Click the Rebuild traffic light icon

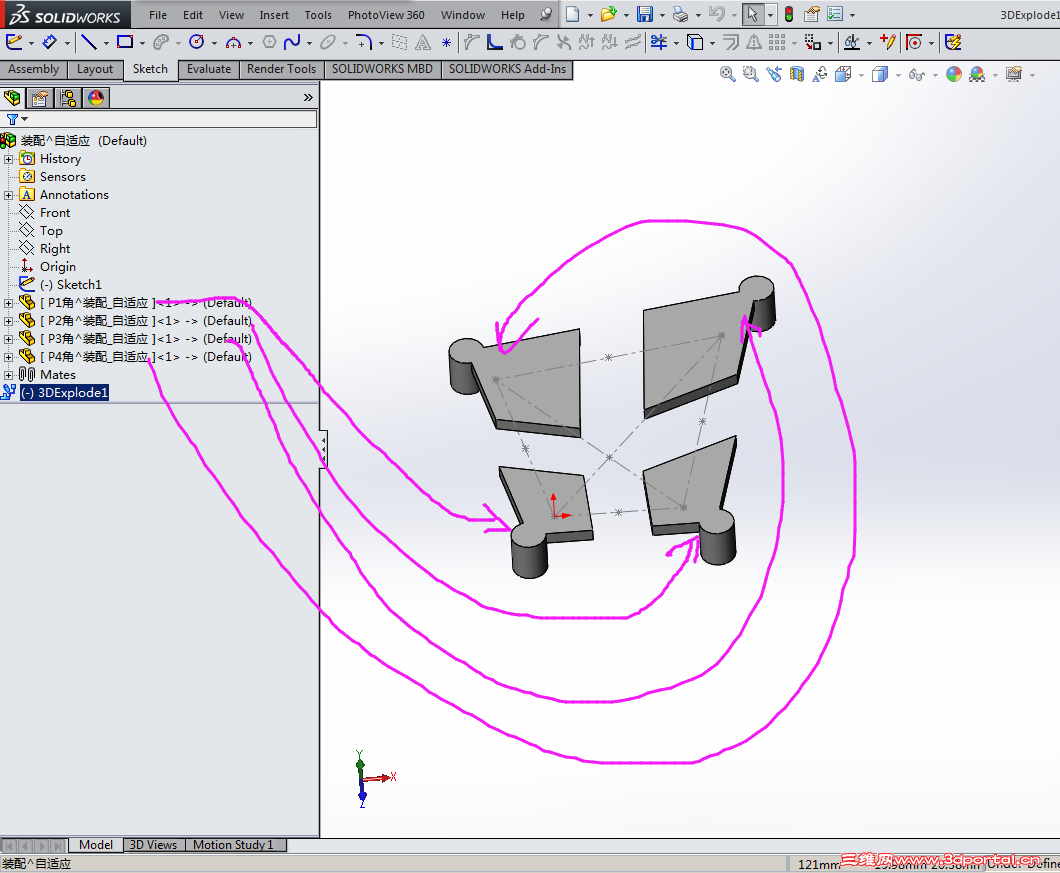pyautogui.click(x=789, y=14)
